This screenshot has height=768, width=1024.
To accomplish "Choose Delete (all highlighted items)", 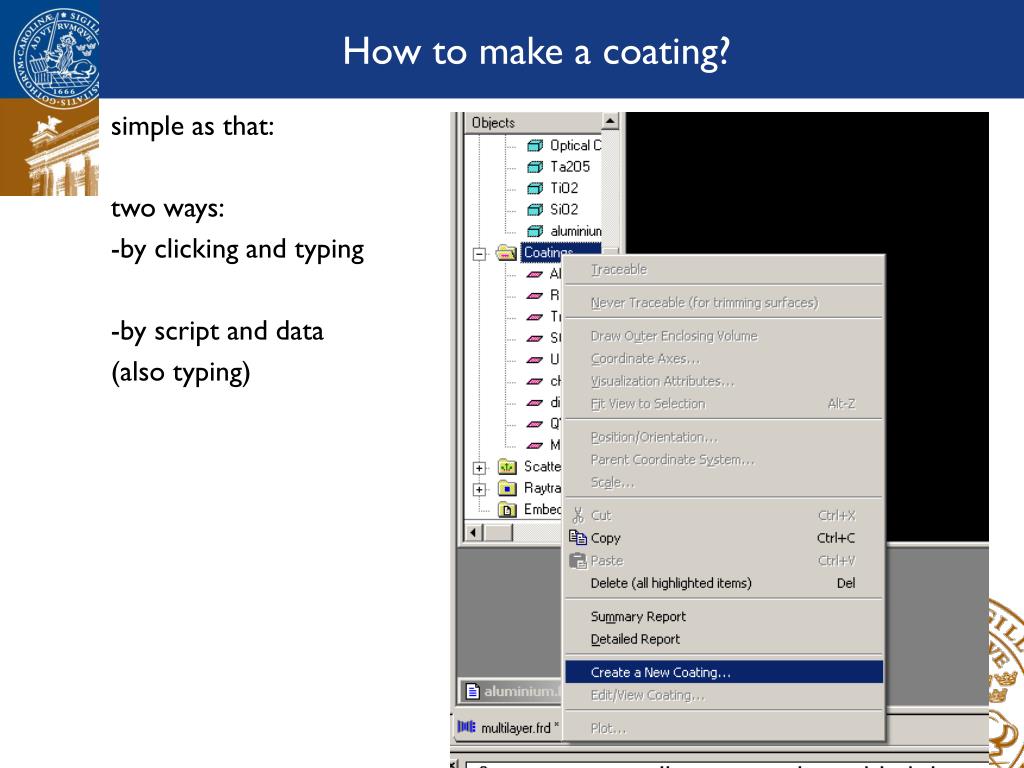I will [x=724, y=583].
